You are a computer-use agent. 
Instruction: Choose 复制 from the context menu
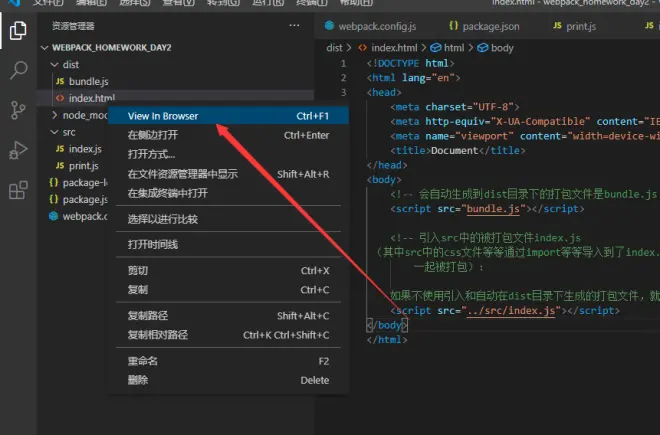pyautogui.click(x=228, y=290)
